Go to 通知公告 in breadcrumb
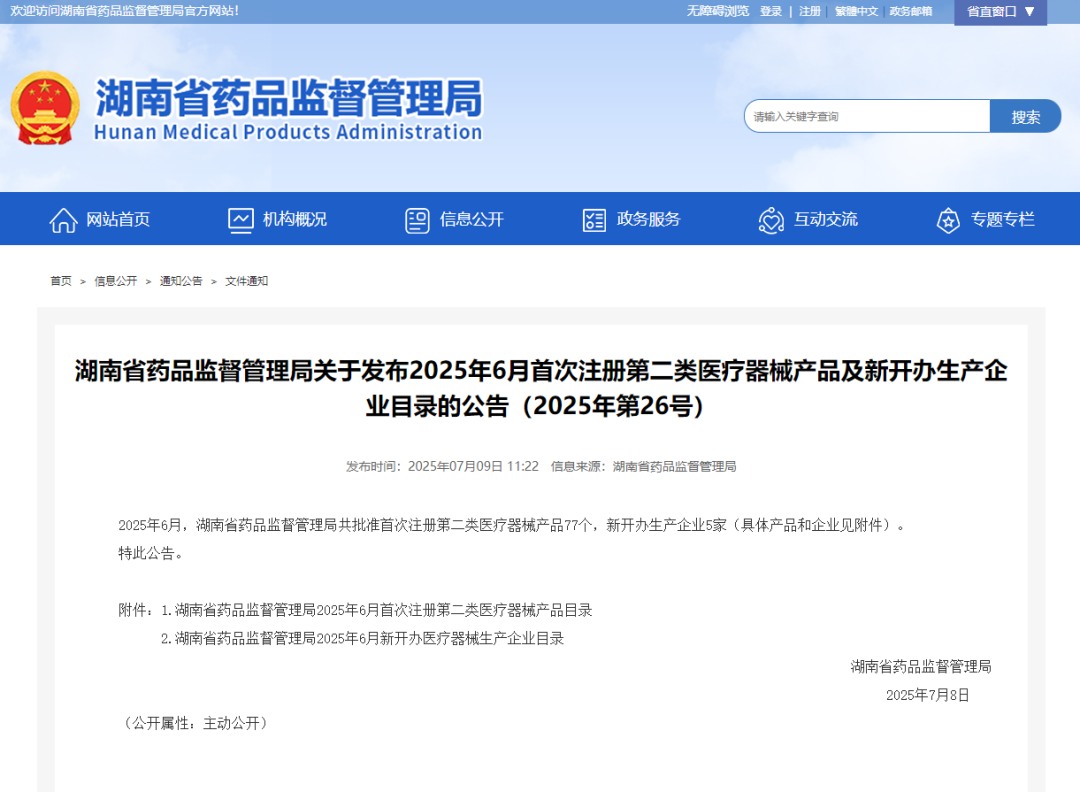Screen dimensions: 1080x792 point(181,281)
